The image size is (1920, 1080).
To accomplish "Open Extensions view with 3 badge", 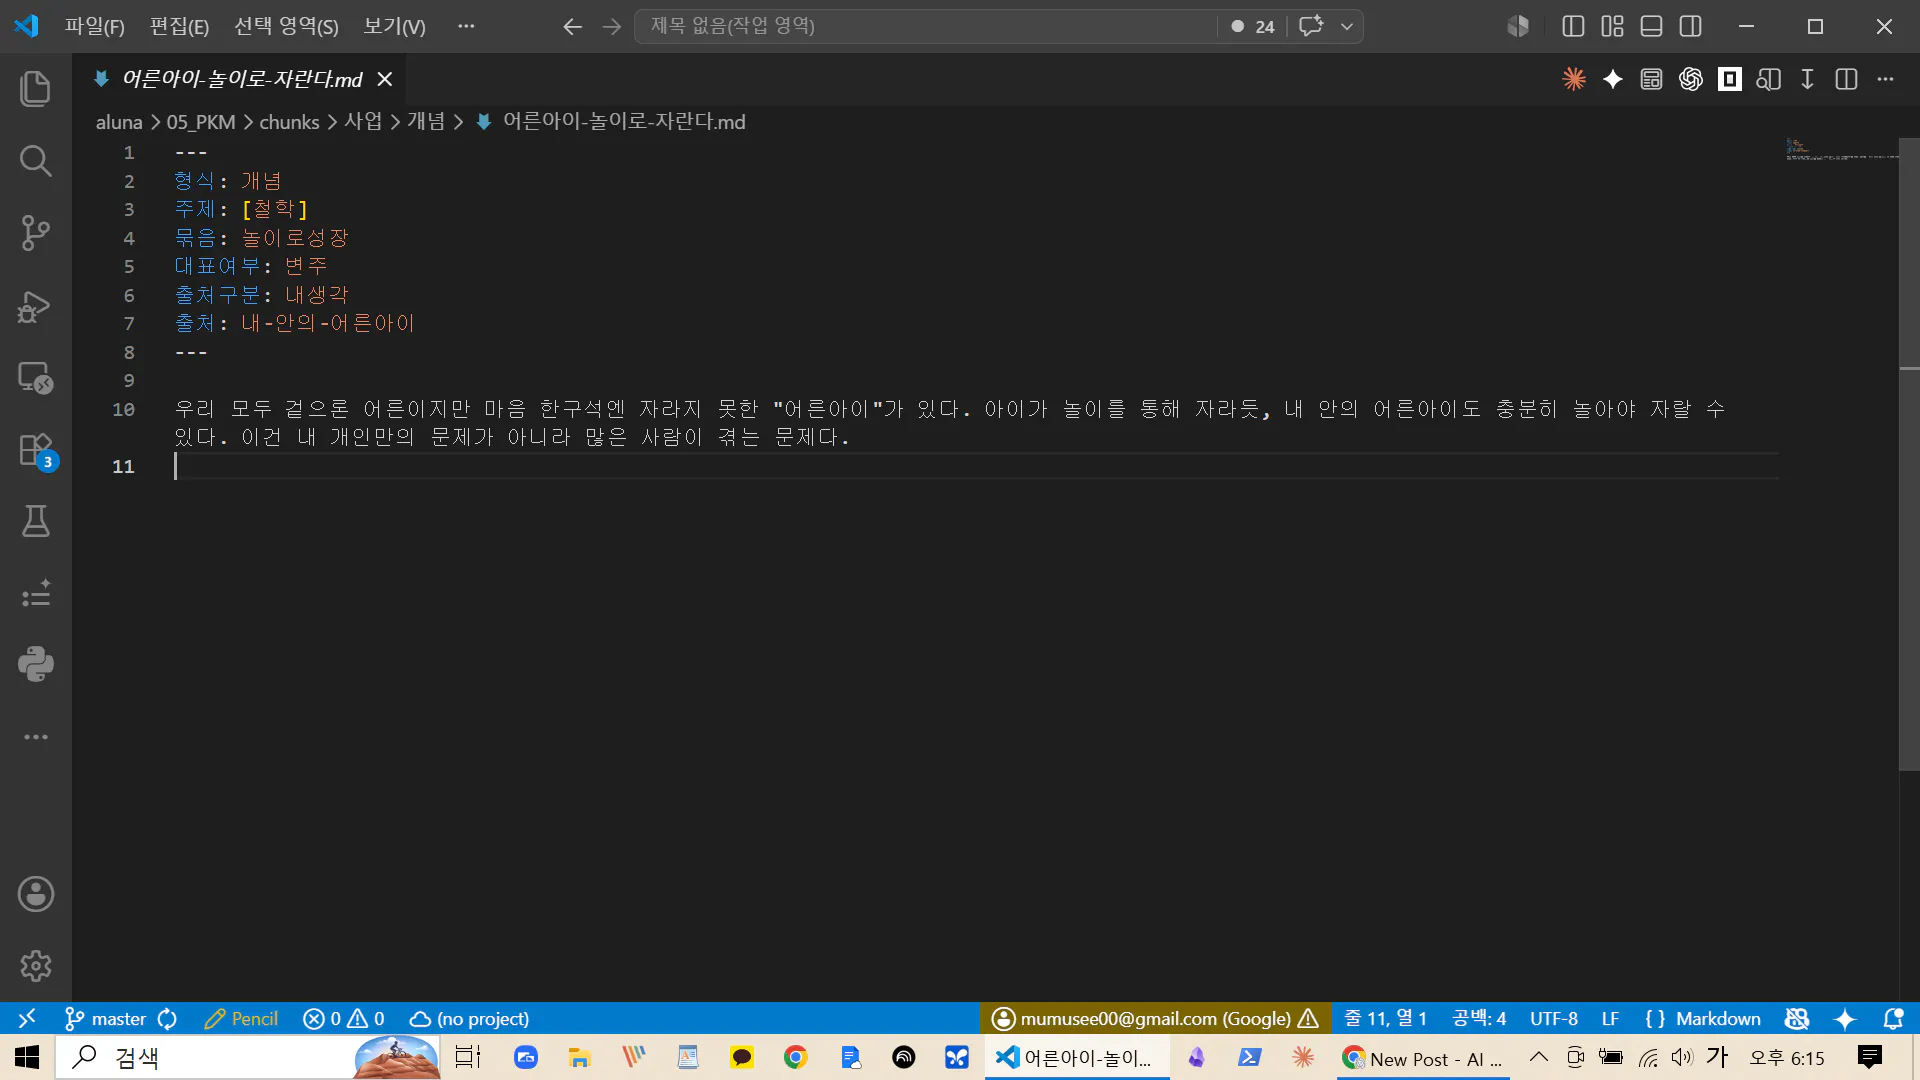I will tap(36, 450).
